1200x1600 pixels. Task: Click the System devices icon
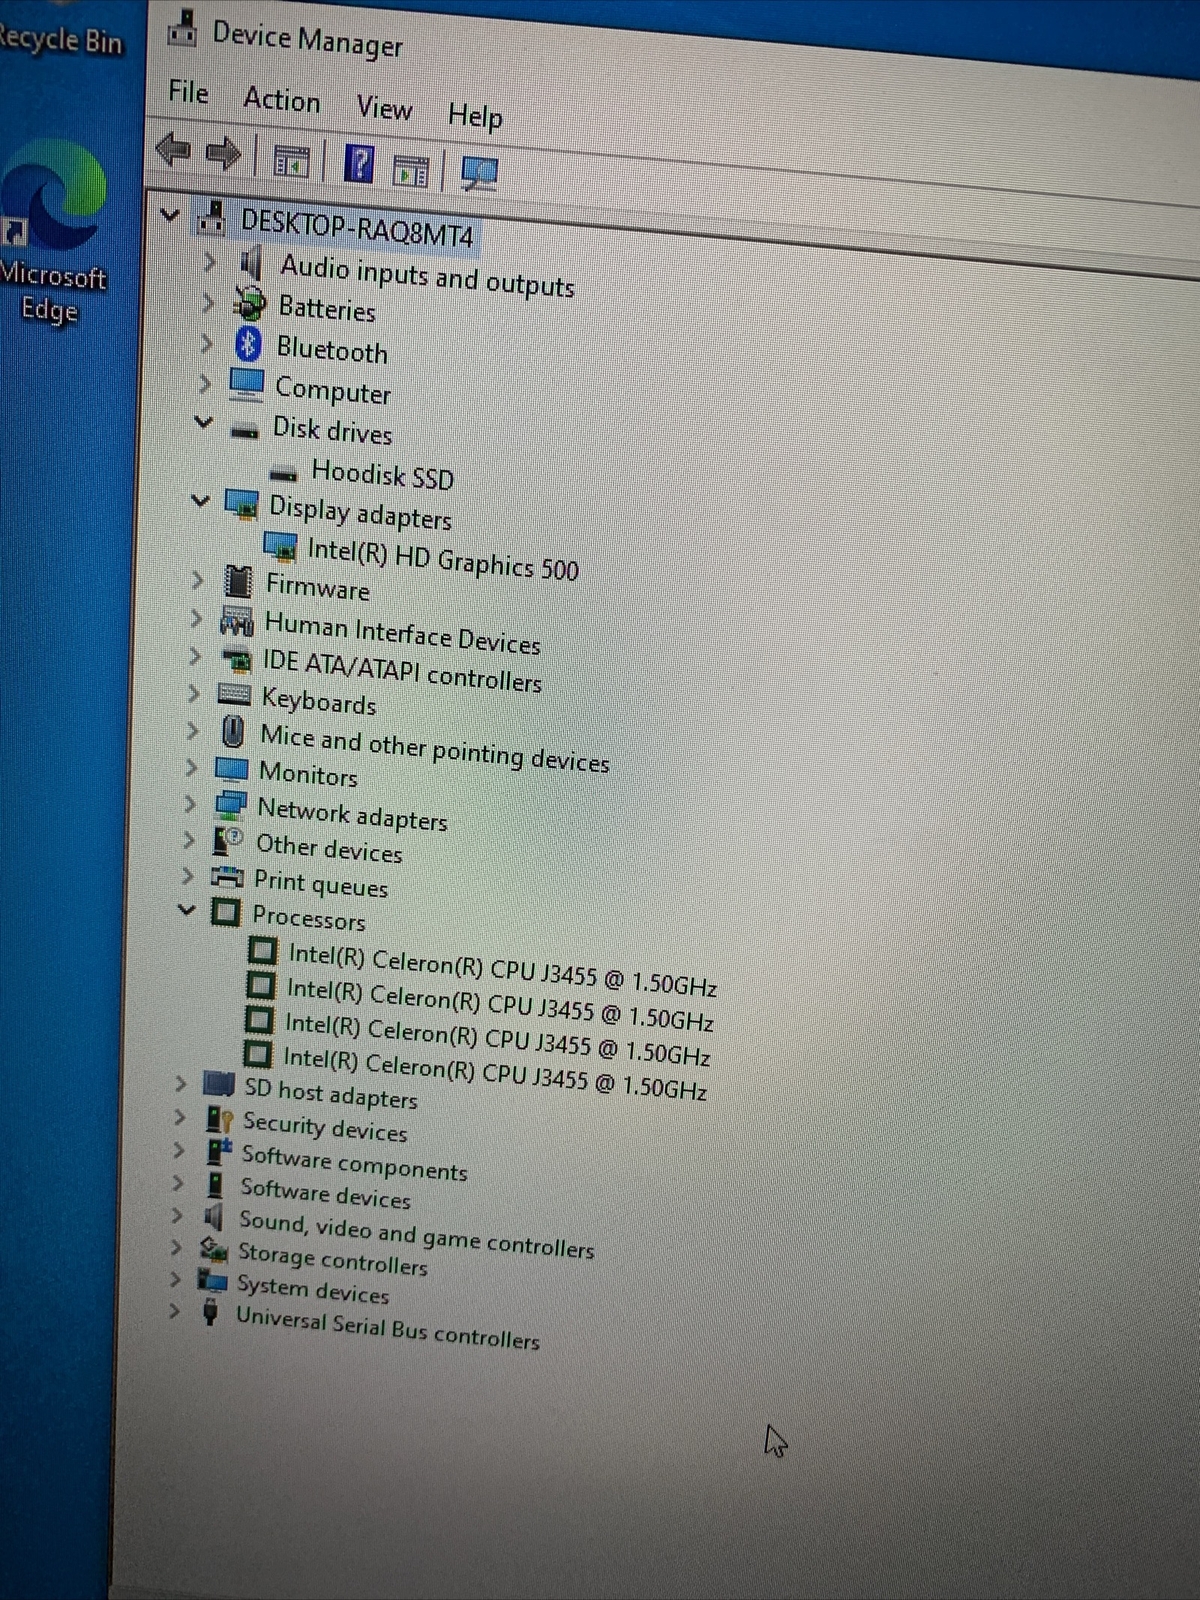212,1280
